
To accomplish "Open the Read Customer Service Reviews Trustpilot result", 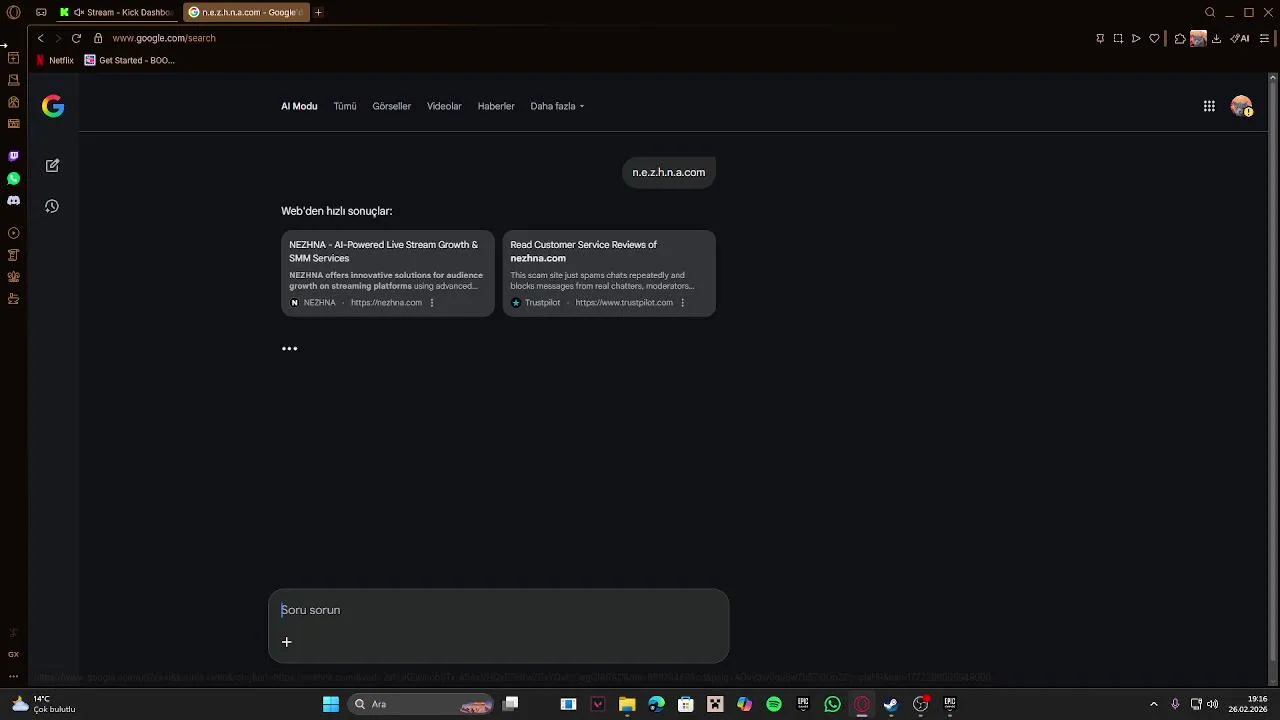I will pos(609,273).
